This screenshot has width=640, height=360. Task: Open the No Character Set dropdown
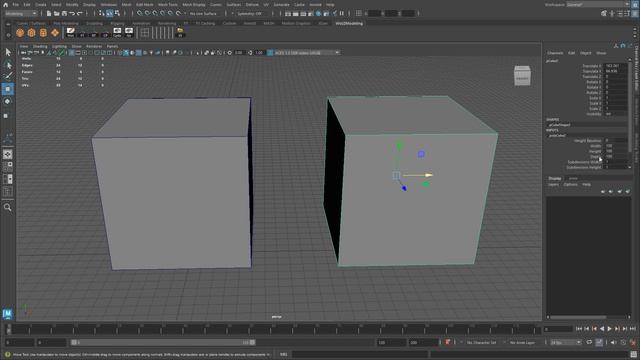pyautogui.click(x=483, y=342)
